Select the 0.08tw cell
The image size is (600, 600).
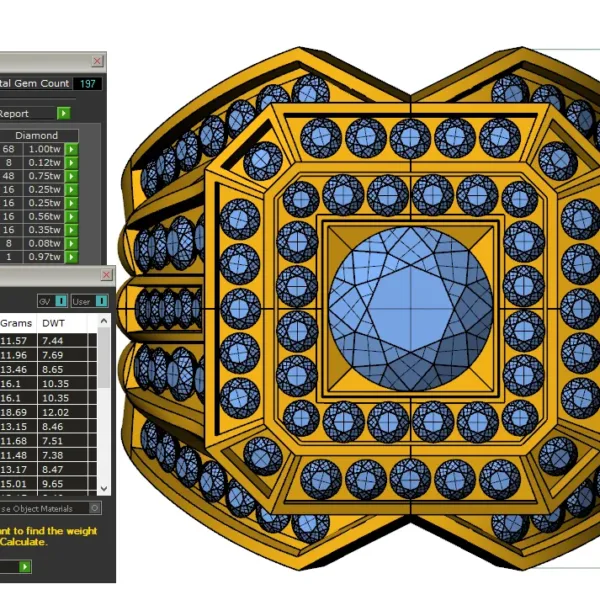(44, 243)
